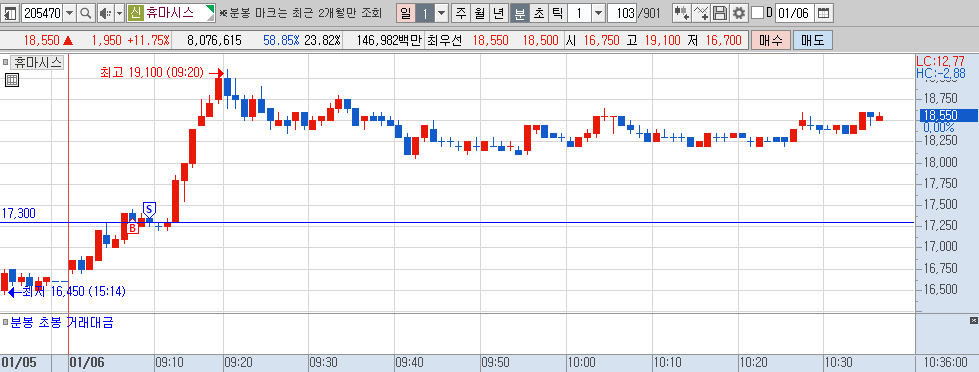The width and height of the screenshot is (979, 372).
Task: Select the 분 minute period tab
Action: coord(519,12)
